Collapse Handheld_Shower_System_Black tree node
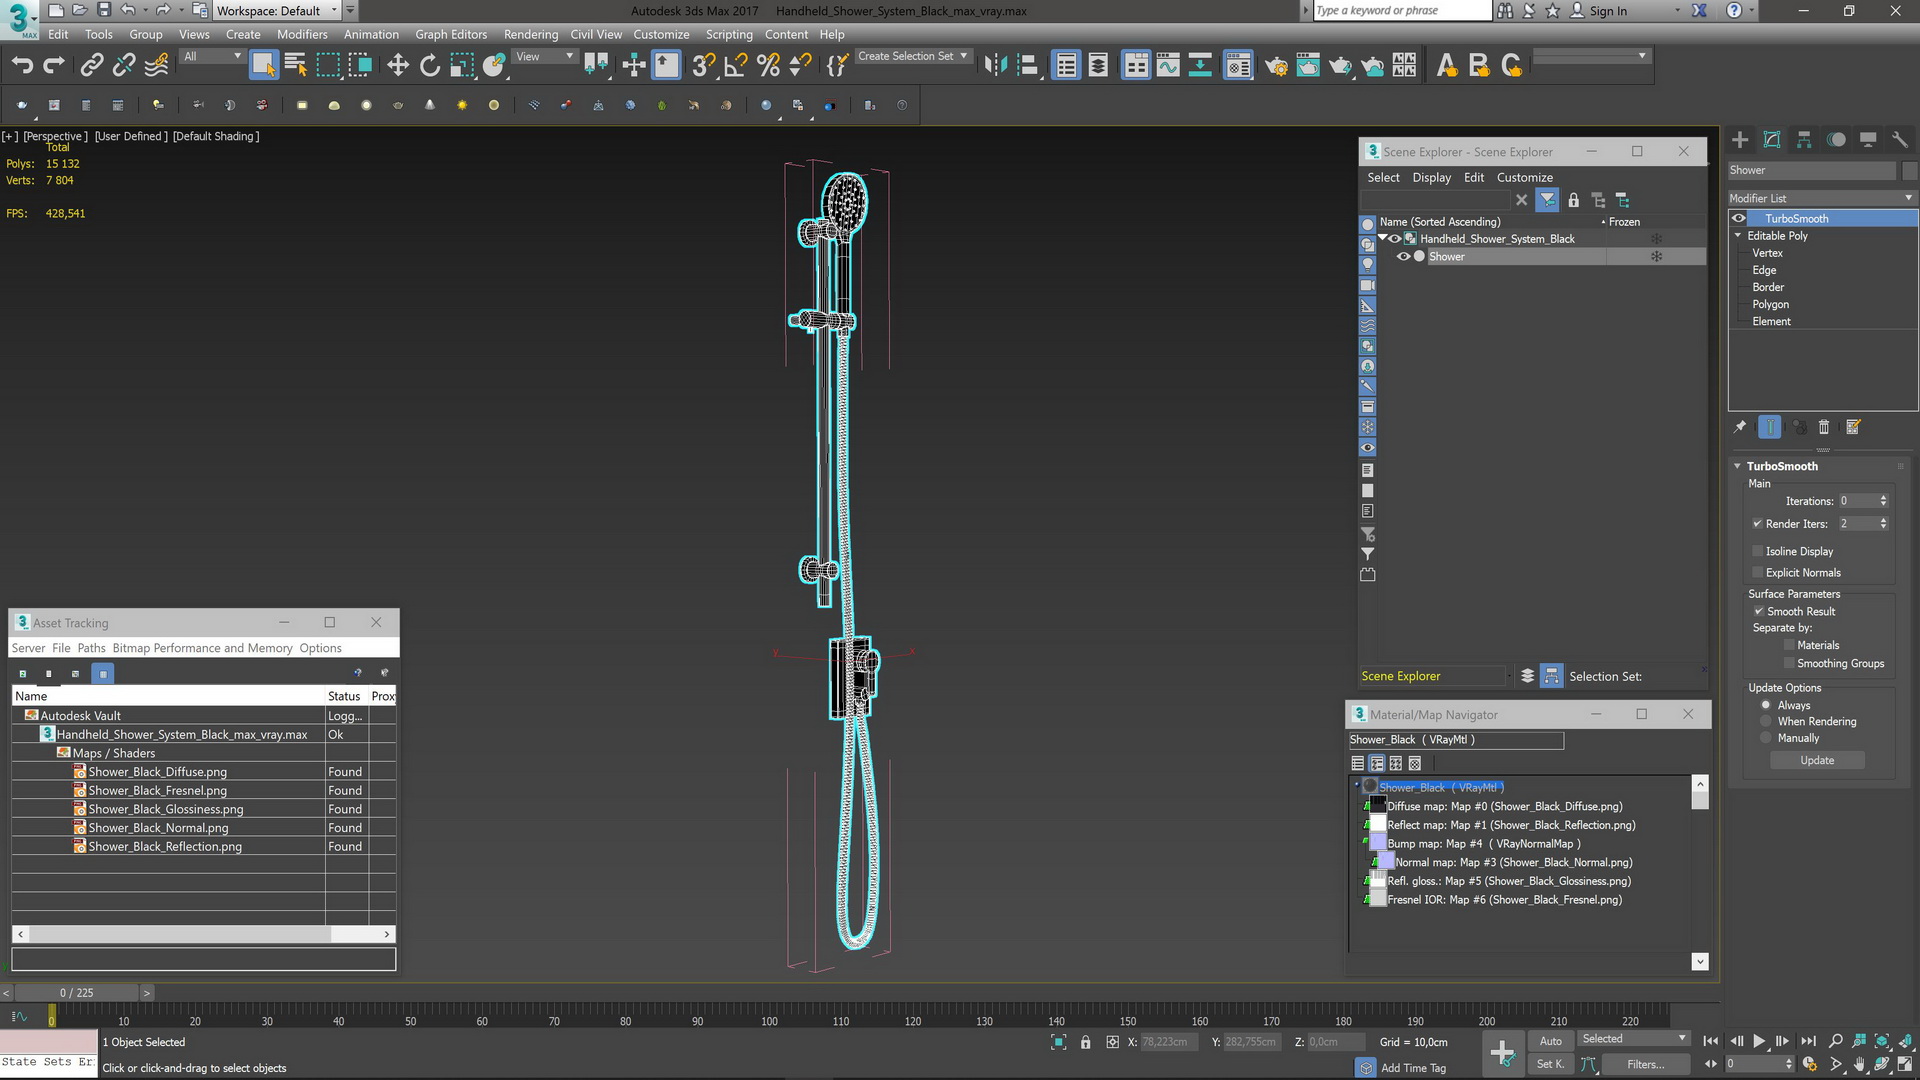Image resolution: width=1920 pixels, height=1080 pixels. tap(1382, 238)
